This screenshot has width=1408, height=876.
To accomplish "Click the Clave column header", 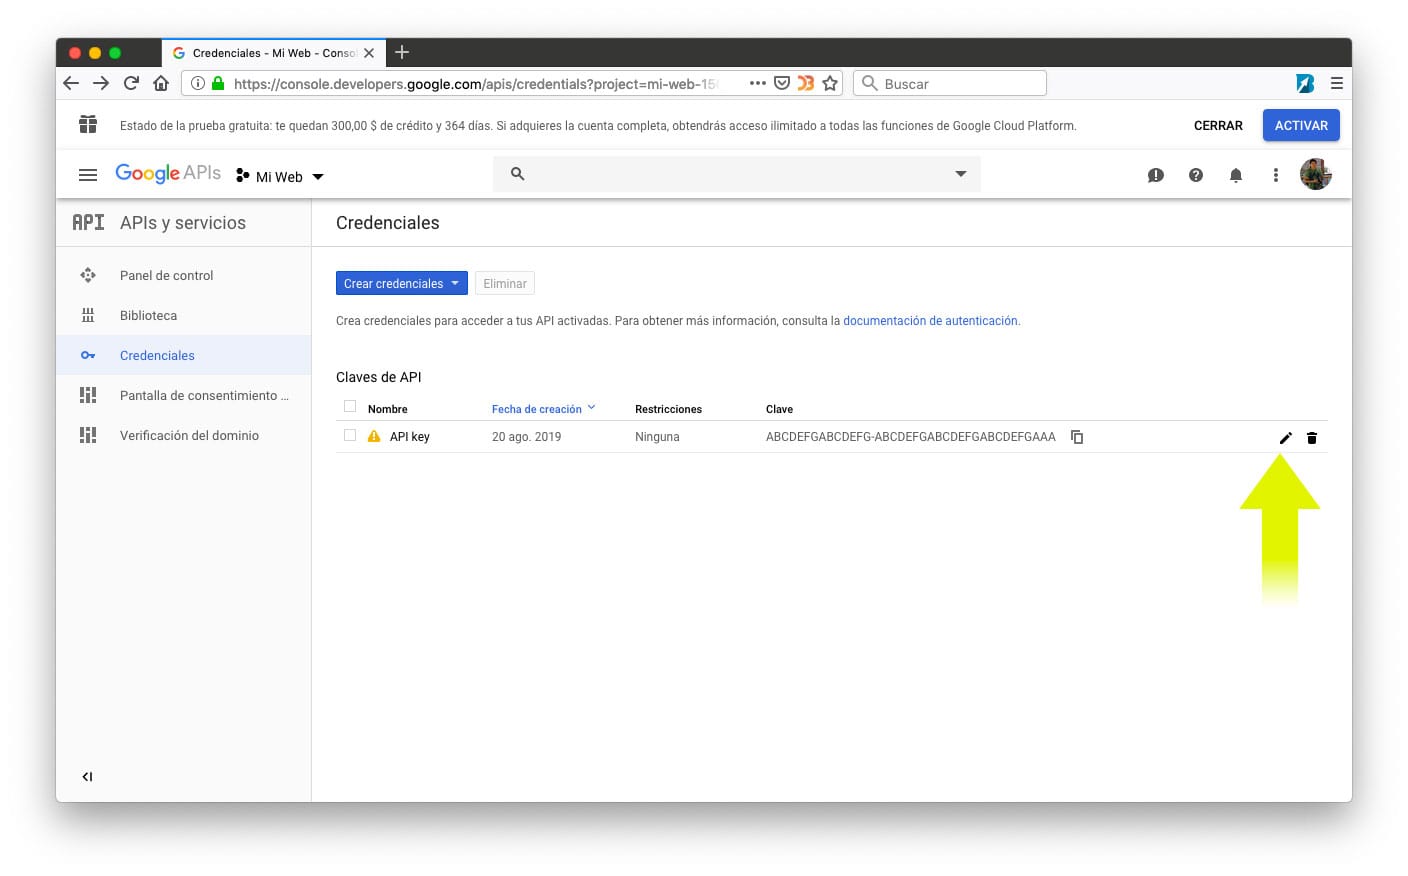I will click(x=779, y=409).
